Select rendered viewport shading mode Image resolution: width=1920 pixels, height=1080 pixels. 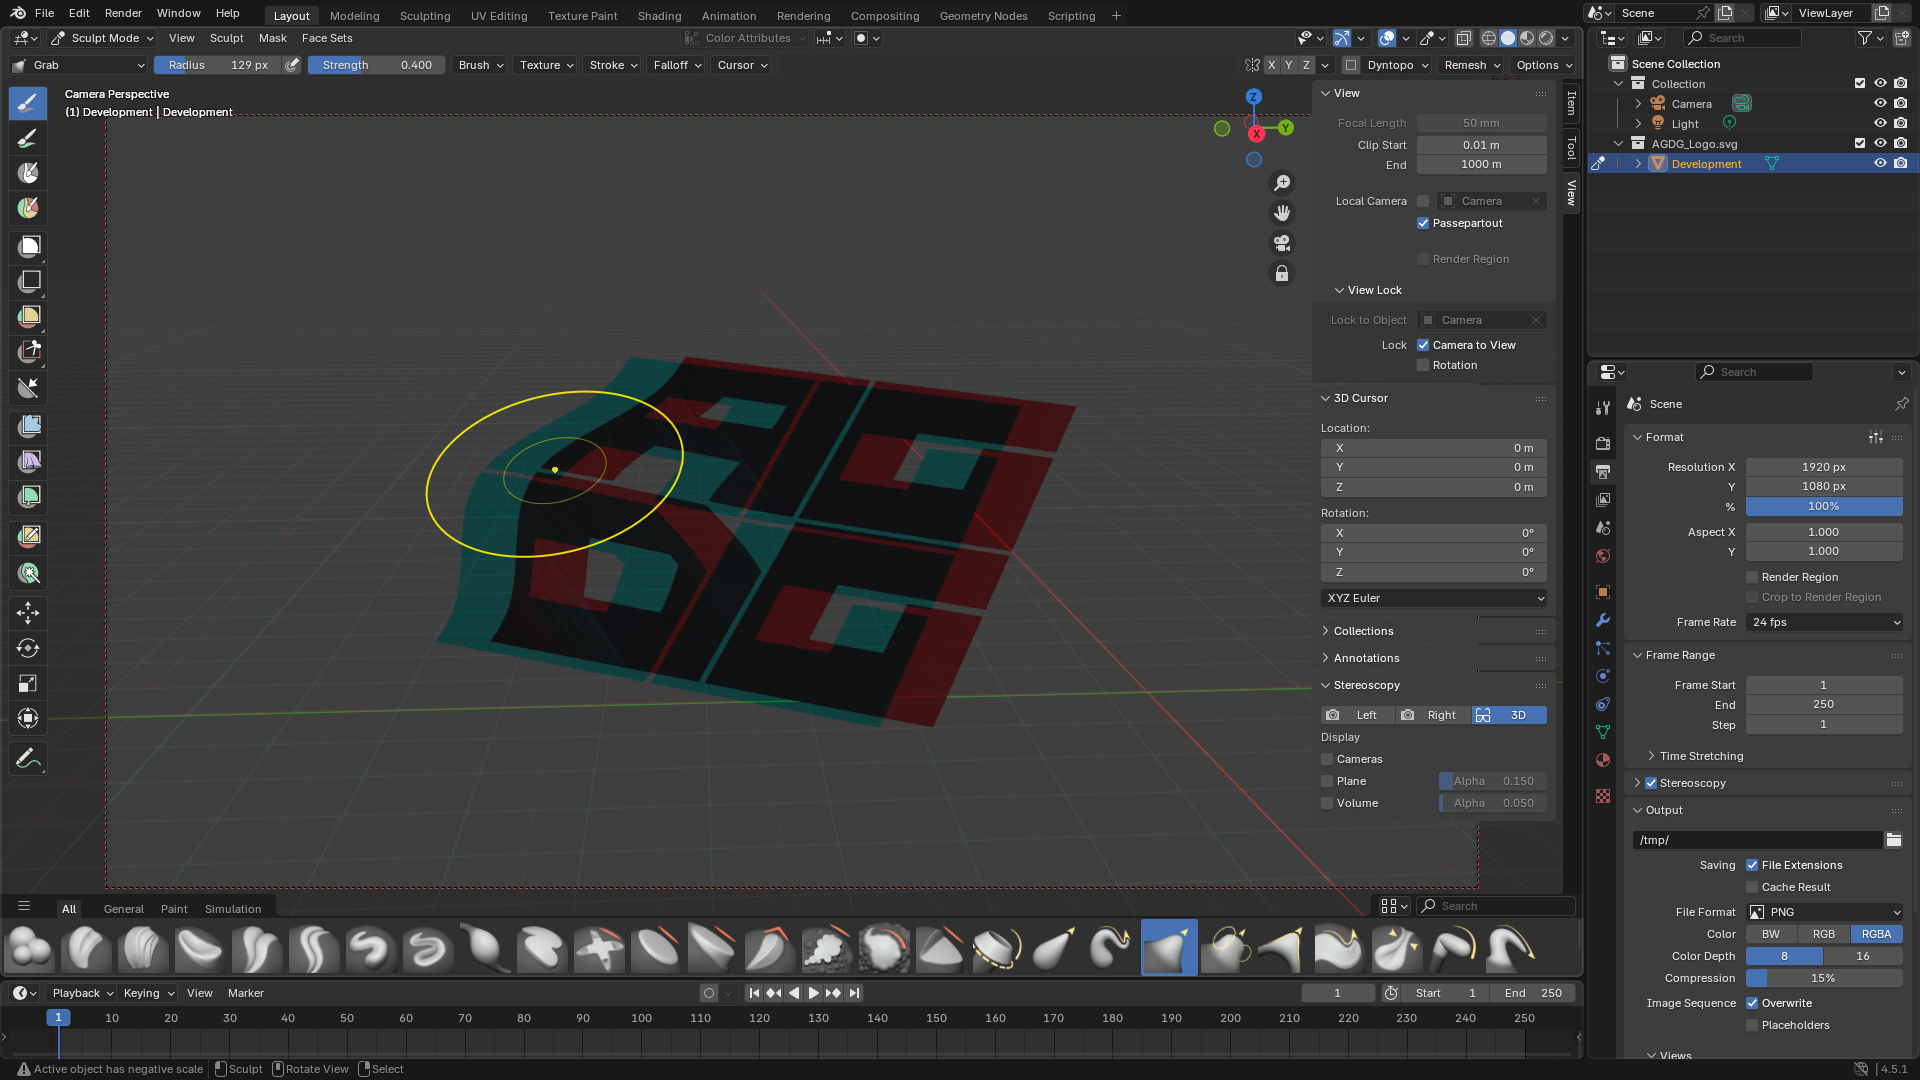(x=1546, y=38)
